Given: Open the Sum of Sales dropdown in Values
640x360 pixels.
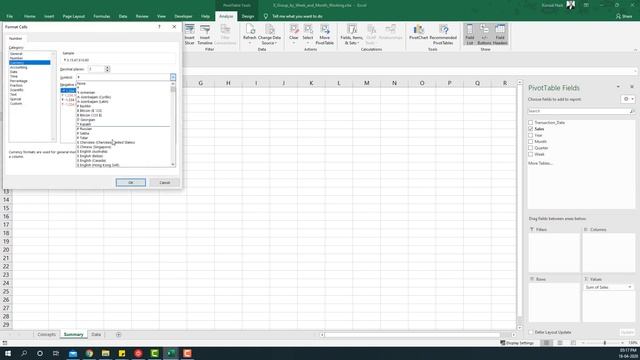Looking at the screenshot, I should point(629,287).
